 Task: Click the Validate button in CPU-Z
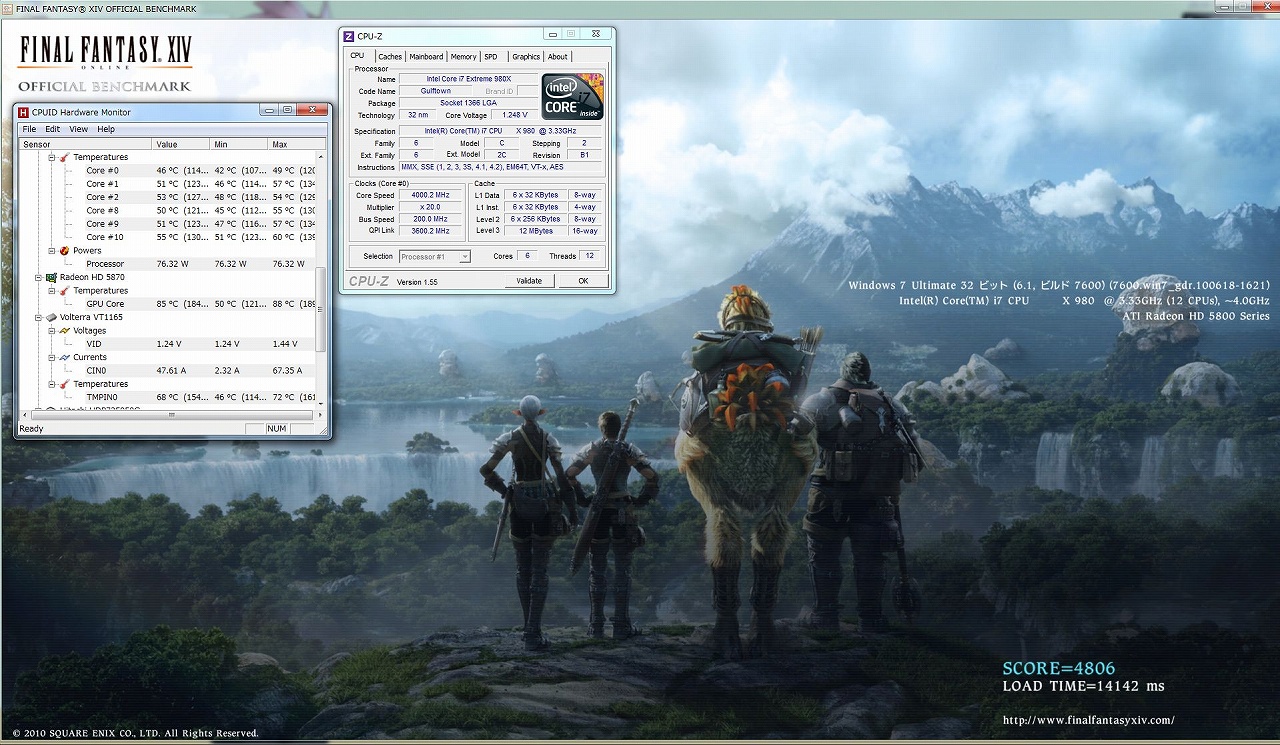pos(529,281)
